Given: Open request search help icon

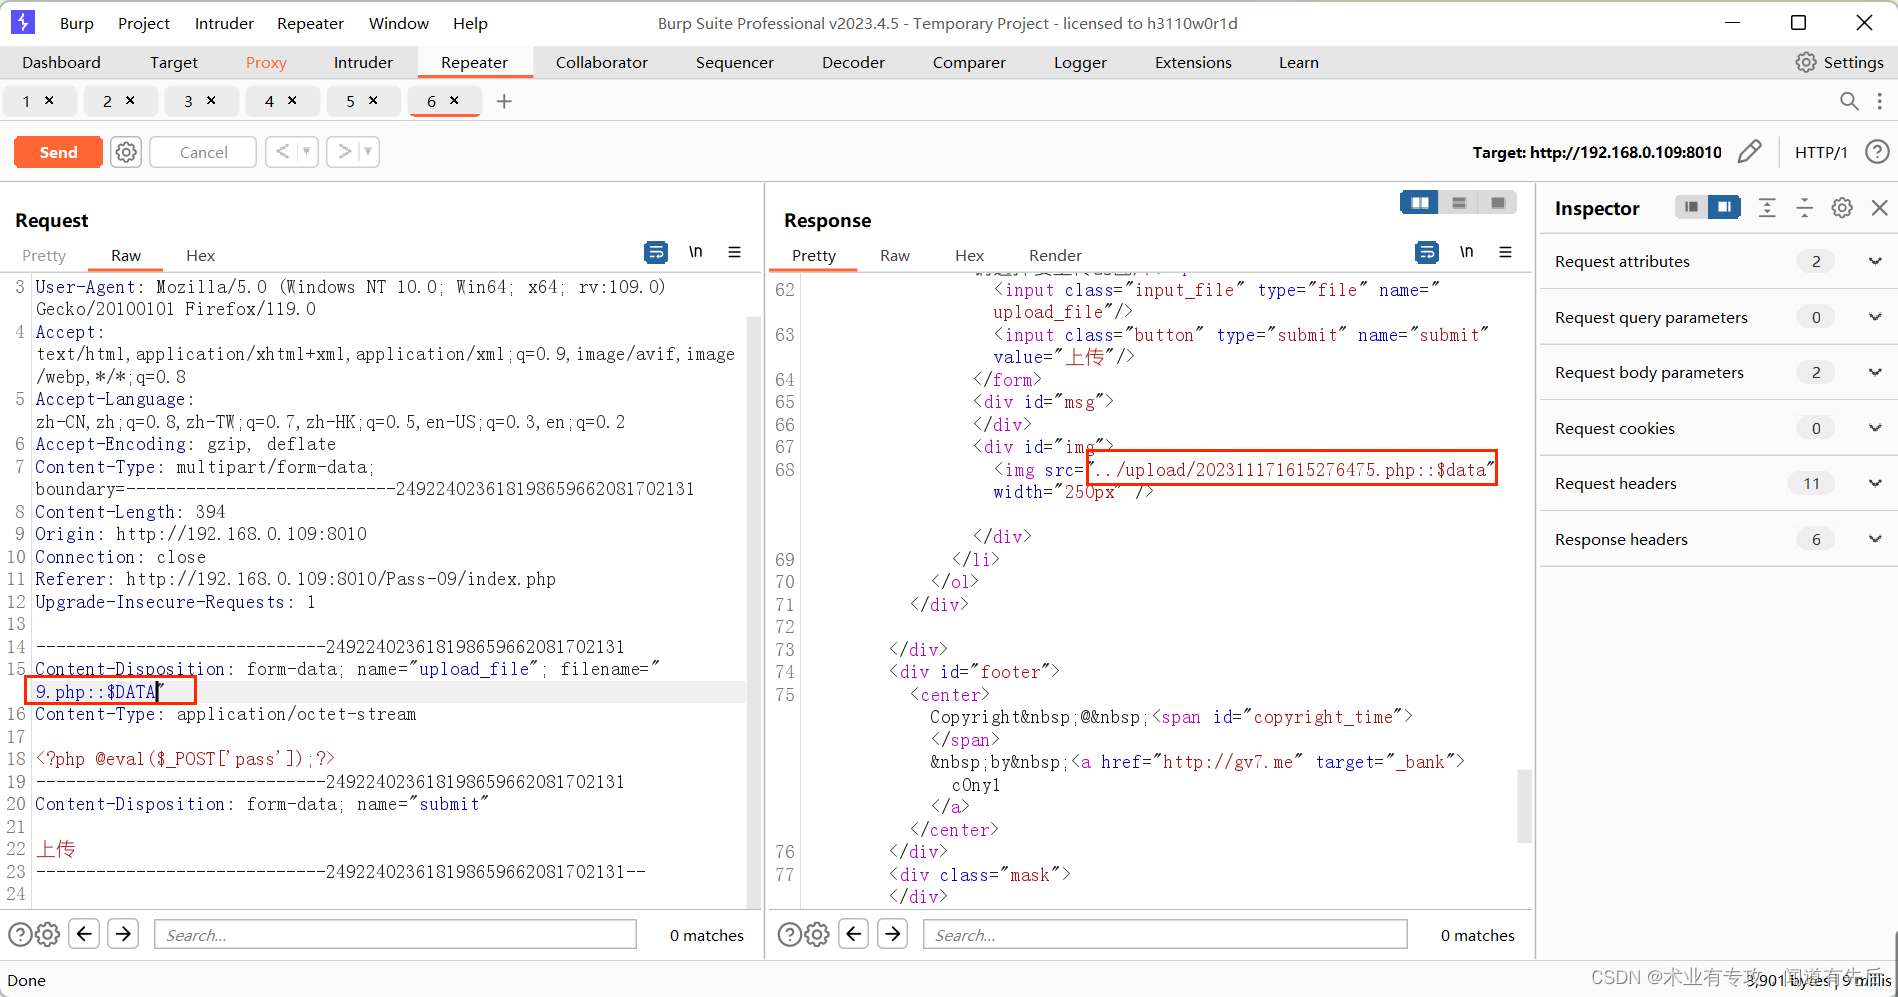Looking at the screenshot, I should (x=19, y=934).
